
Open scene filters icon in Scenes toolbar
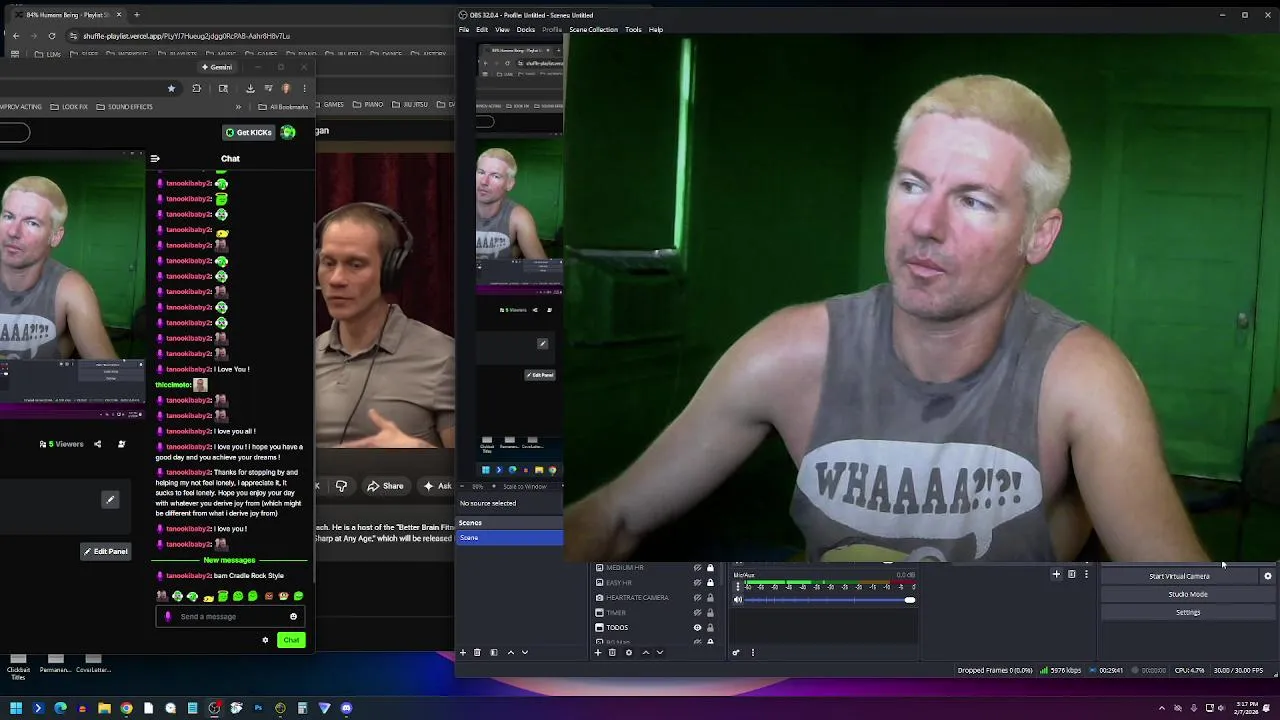coord(493,652)
